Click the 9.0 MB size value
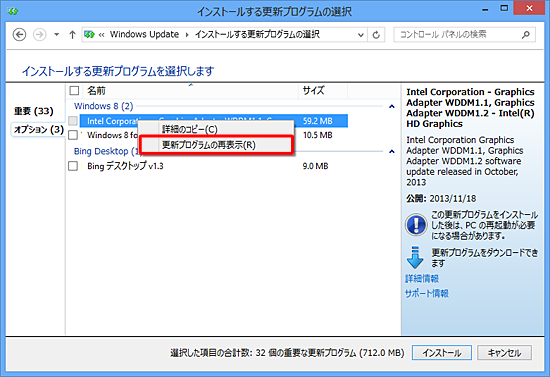550x377 pixels. (x=315, y=166)
